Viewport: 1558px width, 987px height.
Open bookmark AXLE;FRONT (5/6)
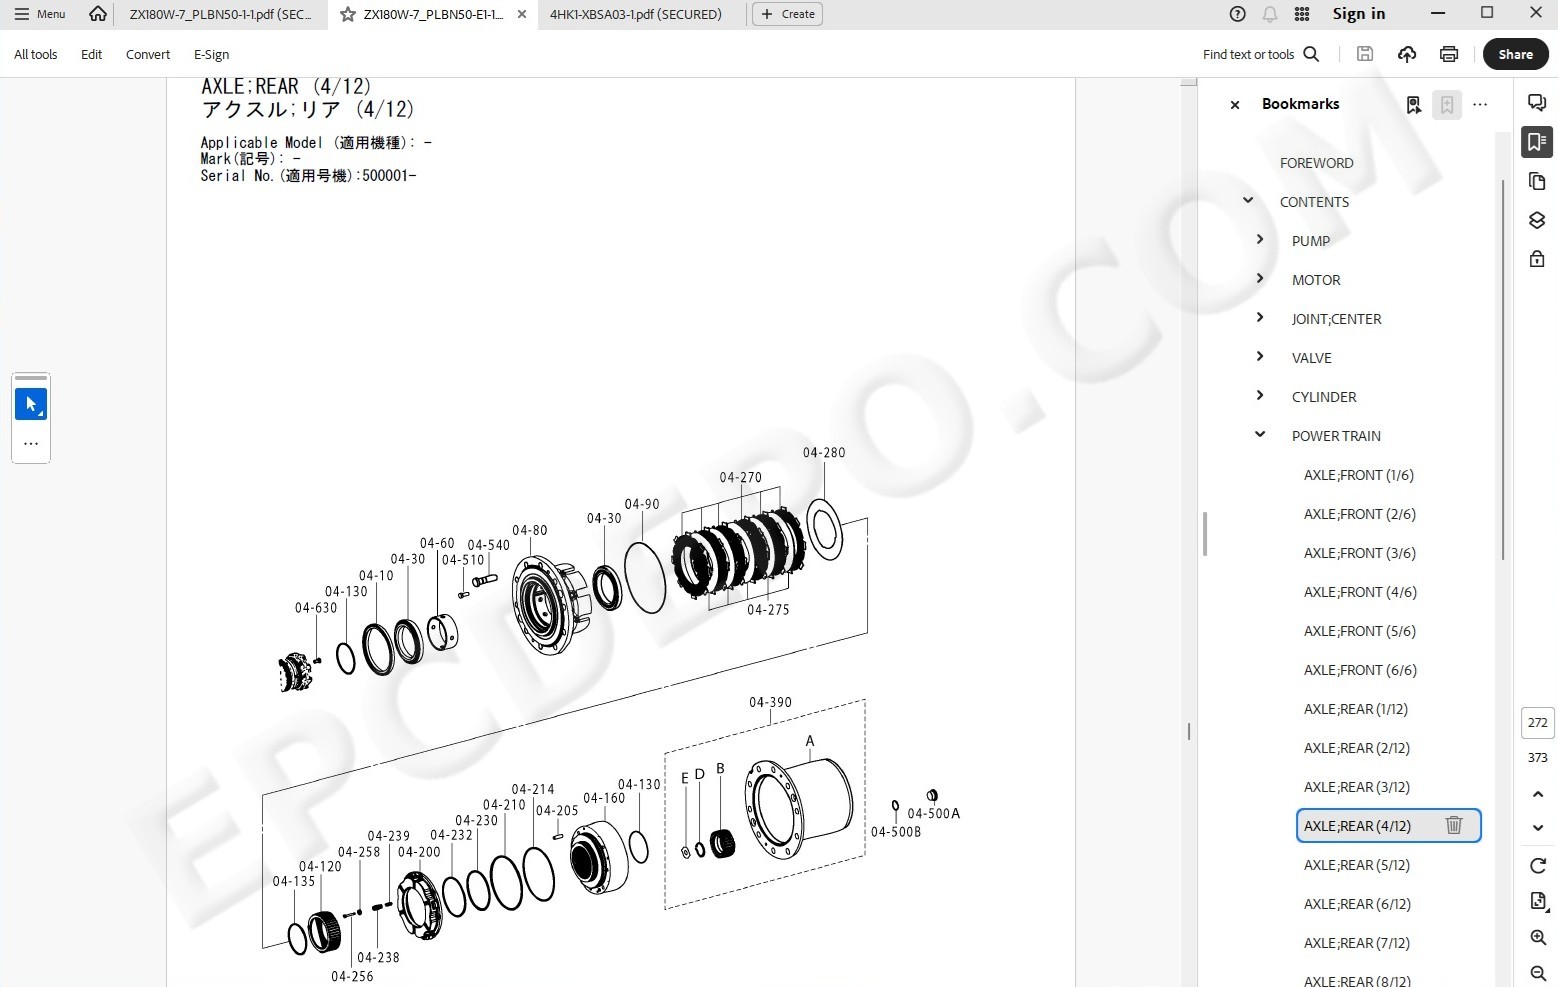click(x=1360, y=631)
